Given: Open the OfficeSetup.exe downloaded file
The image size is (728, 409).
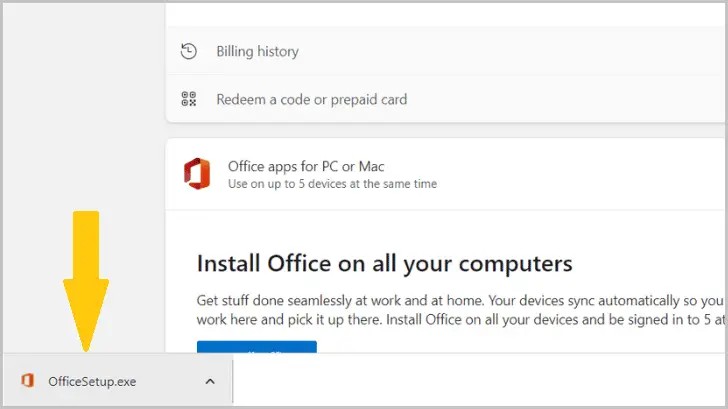Looking at the screenshot, I should pos(92,381).
